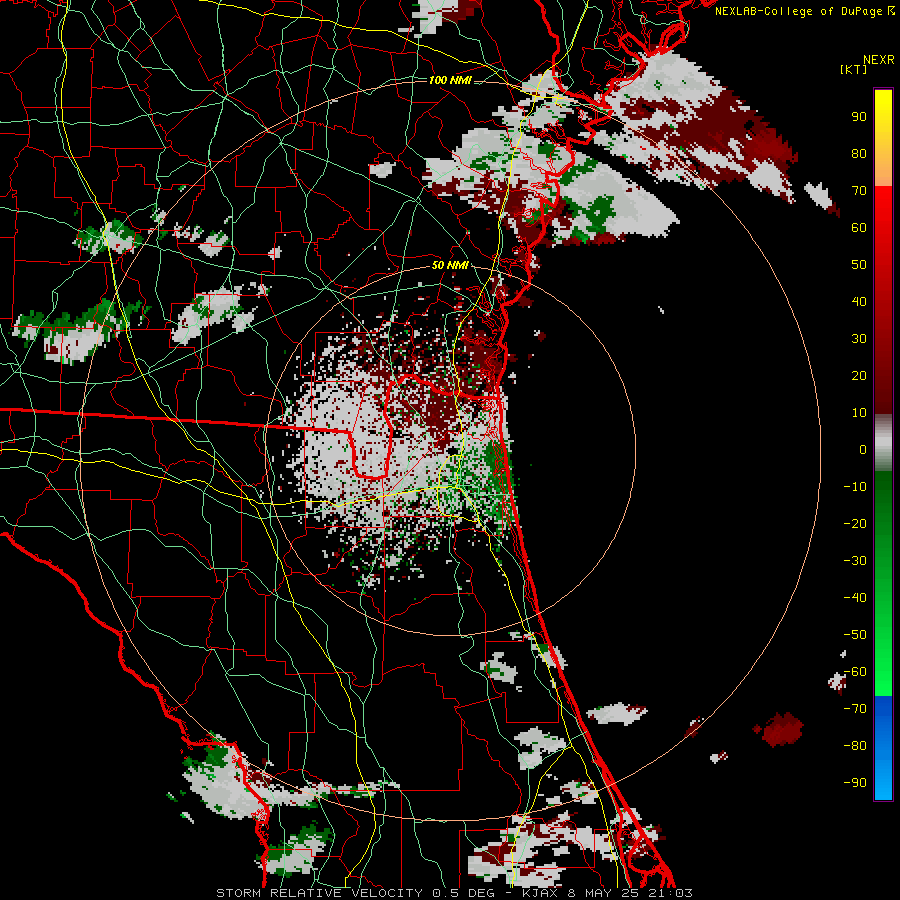The image size is (900, 900).
Task: Click the 90 value on velocity scale
Action: 859,117
